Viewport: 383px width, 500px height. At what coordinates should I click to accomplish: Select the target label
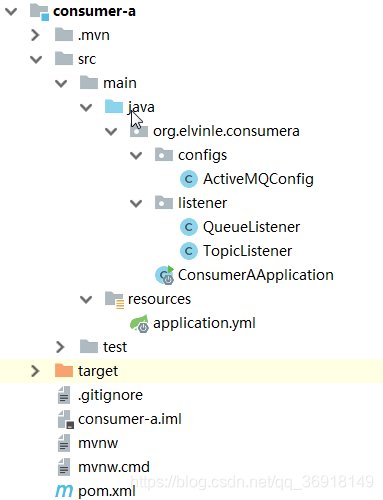tap(98, 371)
